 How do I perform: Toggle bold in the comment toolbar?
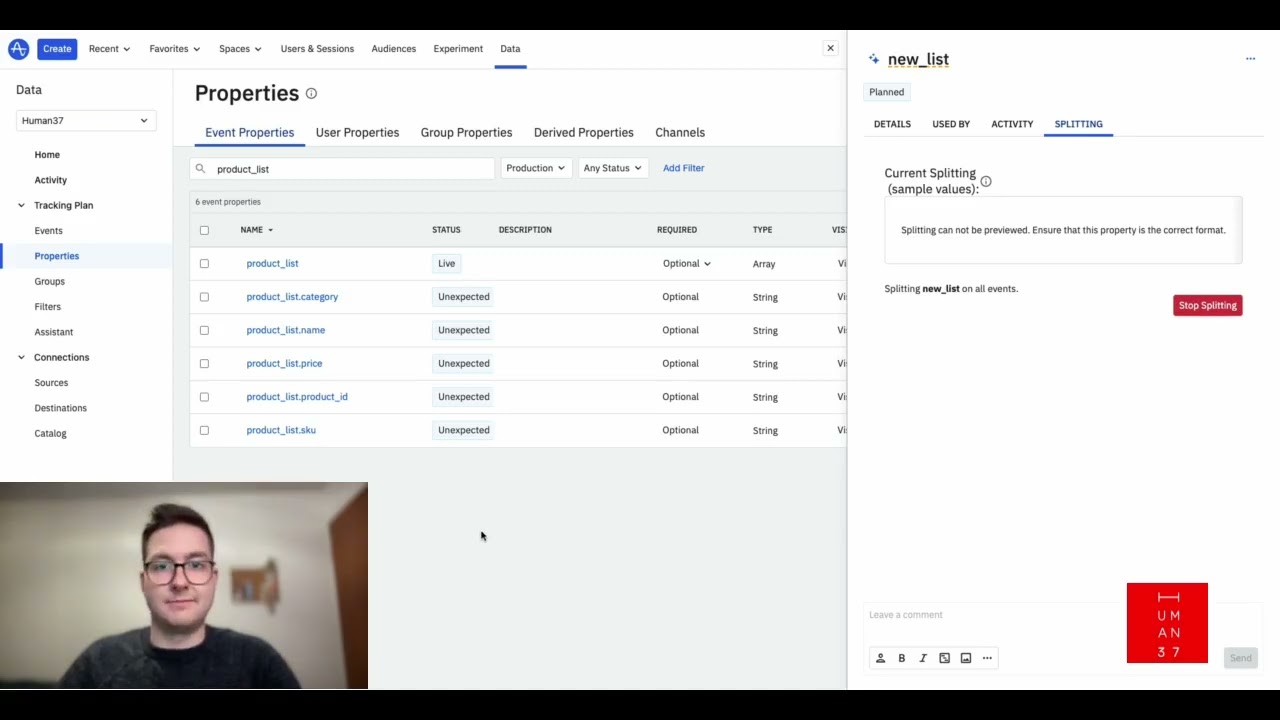pyautogui.click(x=902, y=658)
